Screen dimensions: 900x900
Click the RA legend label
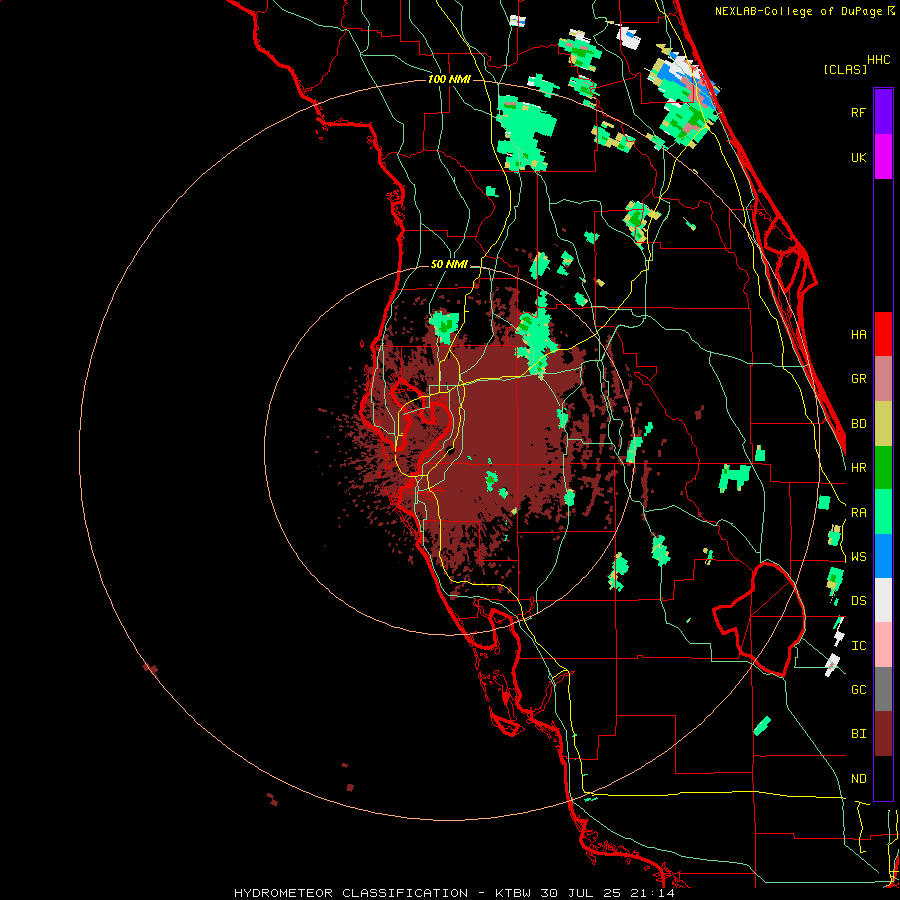click(x=858, y=513)
